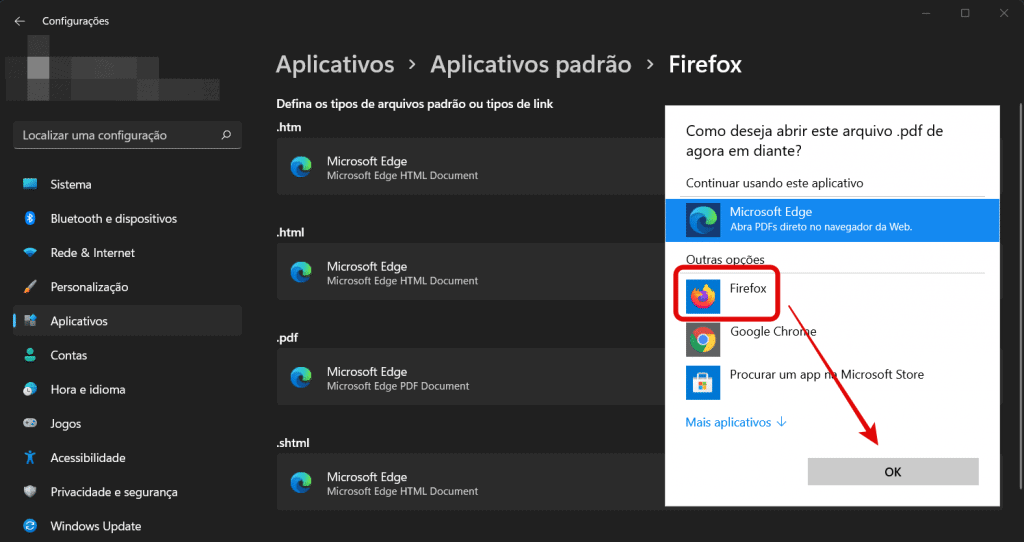This screenshot has width=1024, height=542.
Task: Click the Jogos gamepad icon
Action: coord(30,423)
